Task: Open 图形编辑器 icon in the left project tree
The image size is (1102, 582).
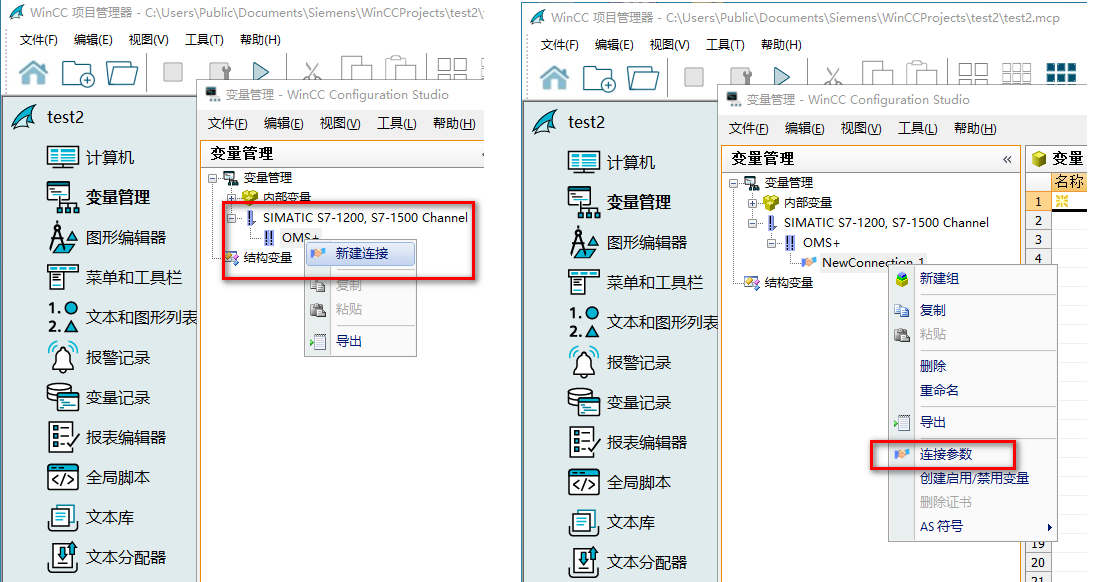Action: [63, 238]
